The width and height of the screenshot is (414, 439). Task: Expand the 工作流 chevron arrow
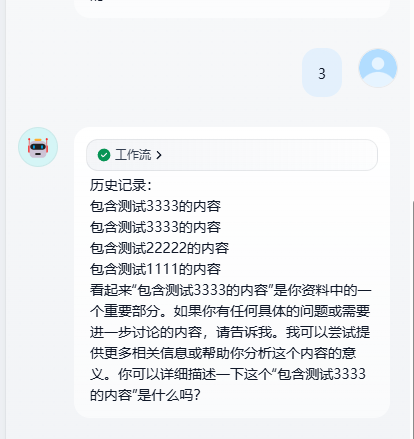click(159, 155)
